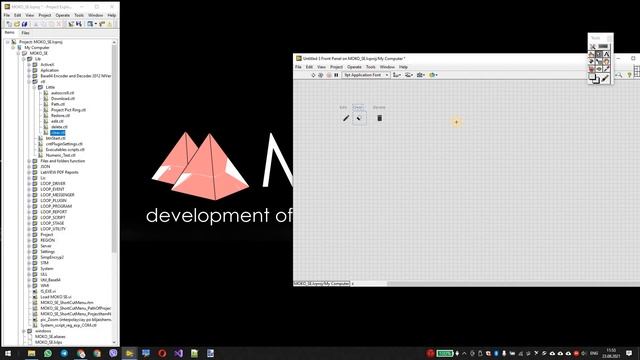The height and width of the screenshot is (360, 640).
Task: Open the Windows Start menu
Action: 8,353
